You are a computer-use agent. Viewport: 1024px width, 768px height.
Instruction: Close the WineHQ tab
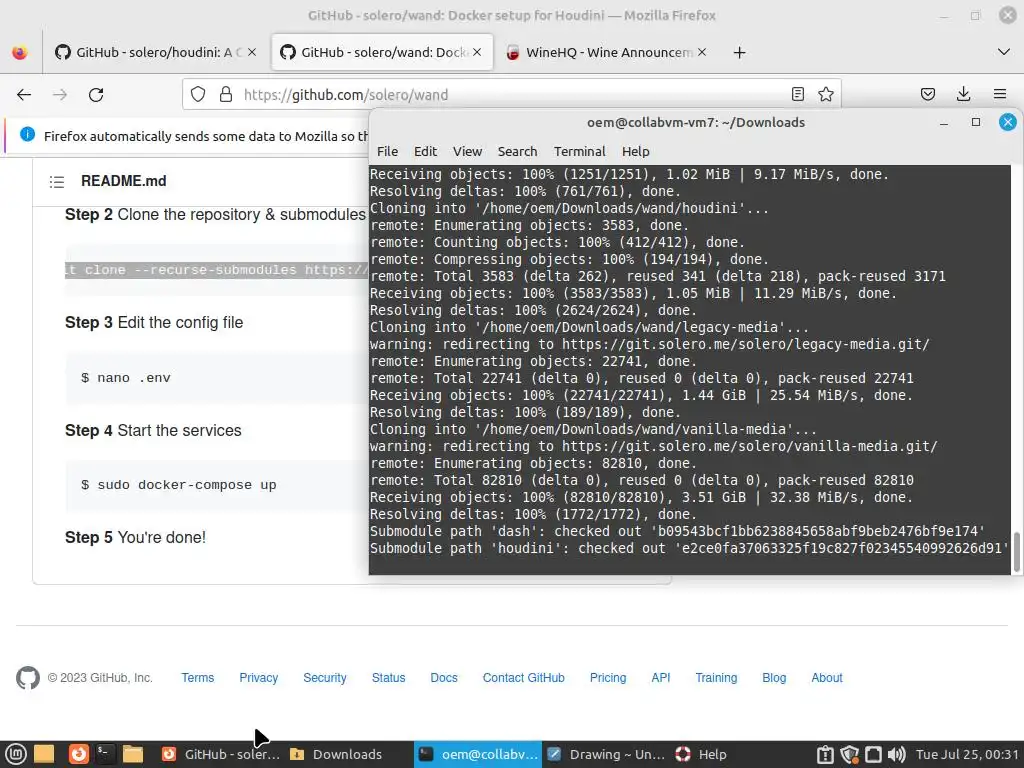tap(702, 52)
